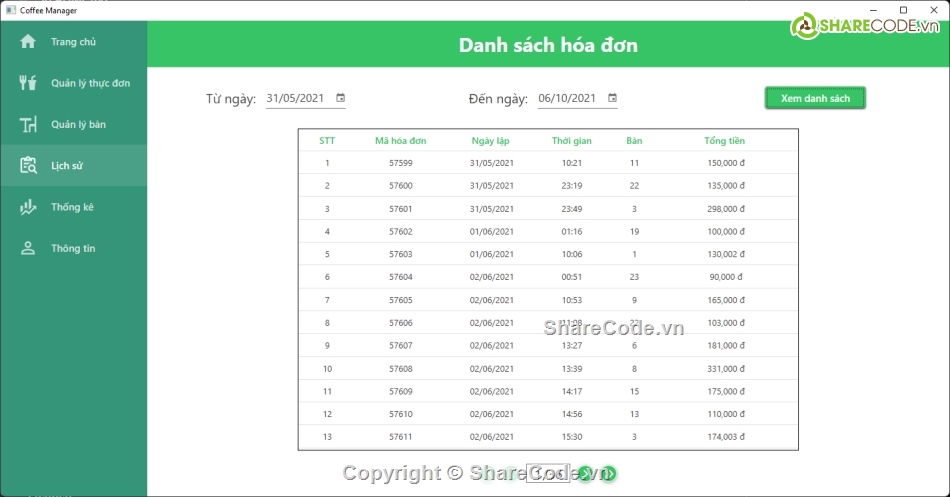The image size is (950, 497).
Task: Focus the Đến ngày date field 06/10/2021
Action: point(577,98)
